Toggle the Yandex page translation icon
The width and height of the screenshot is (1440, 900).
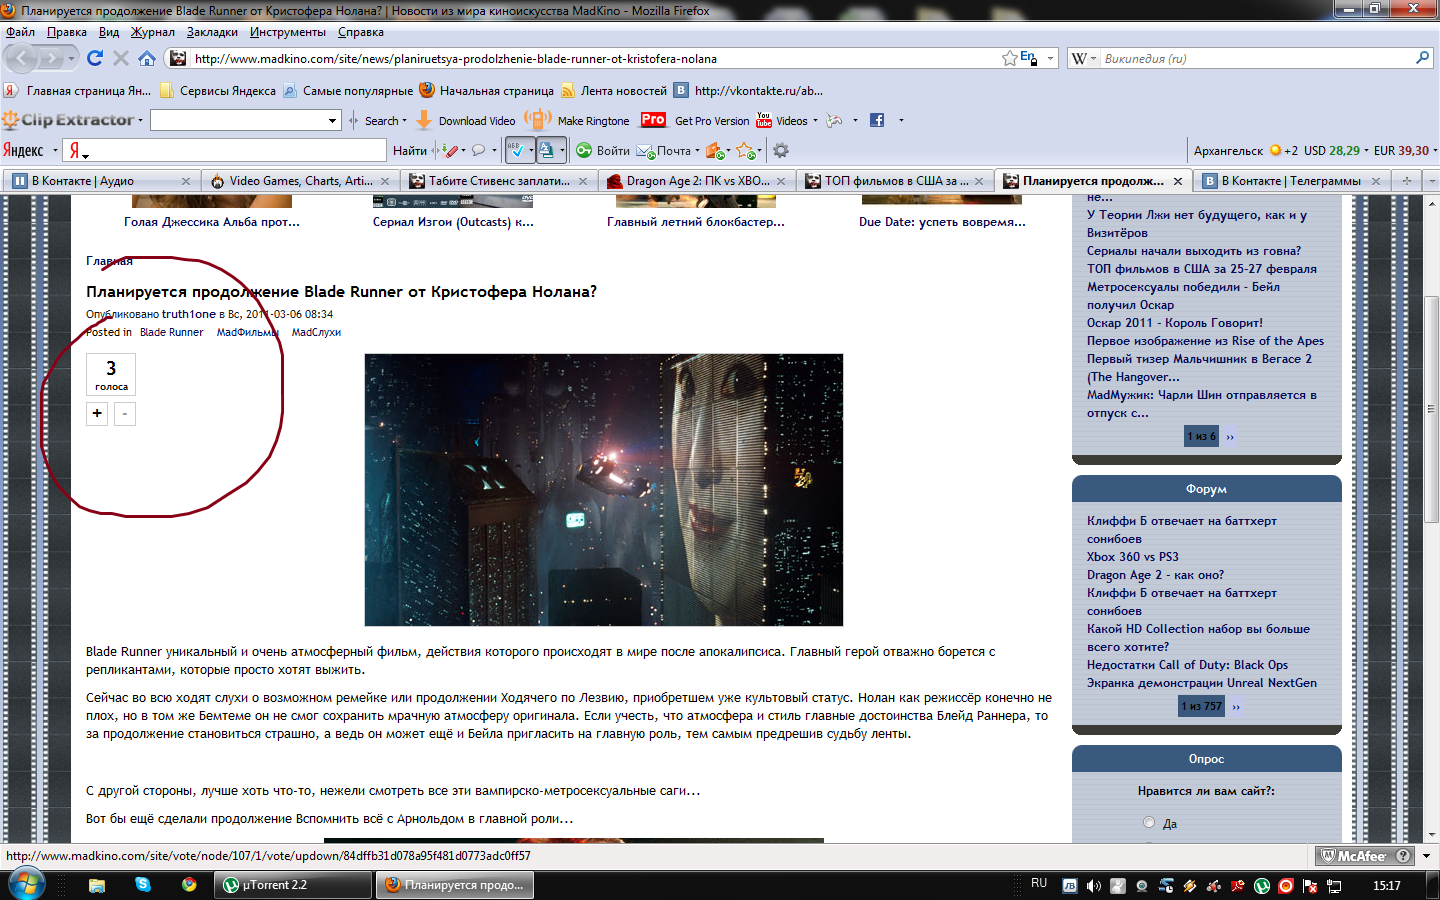pyautogui.click(x=546, y=150)
